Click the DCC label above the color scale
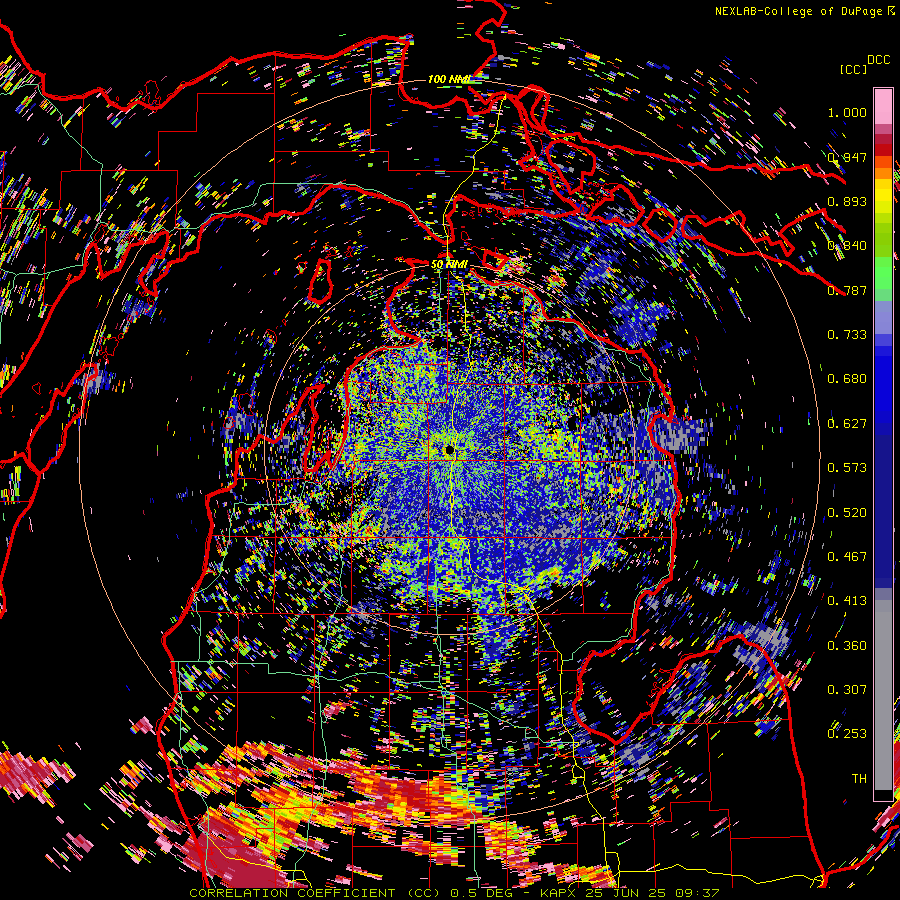 (x=878, y=60)
